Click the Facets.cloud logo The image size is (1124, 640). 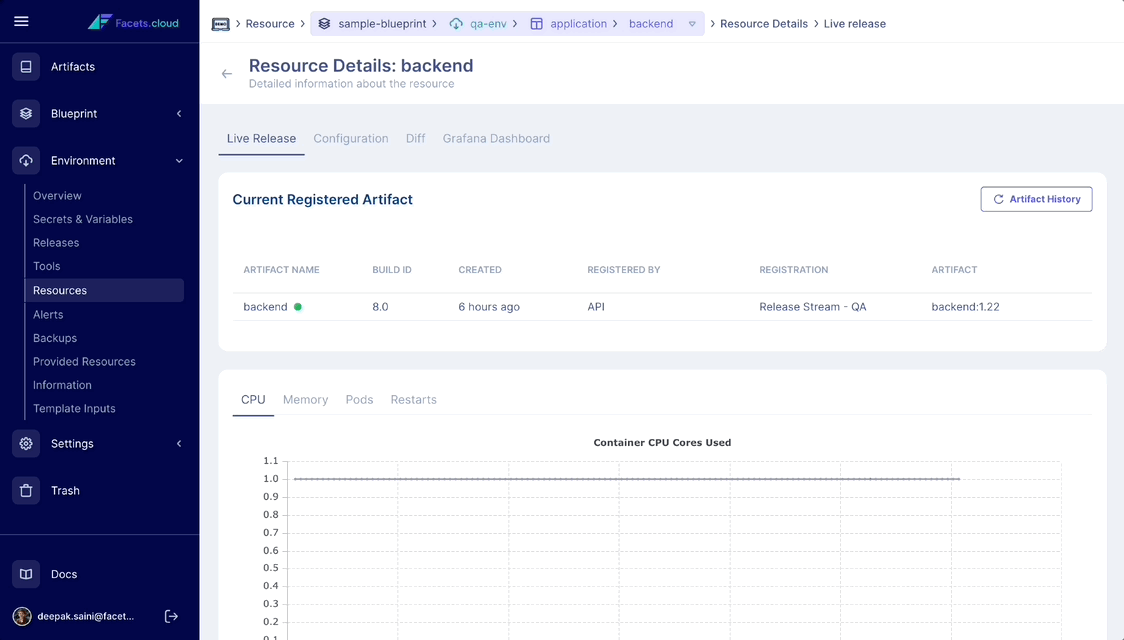tap(133, 22)
